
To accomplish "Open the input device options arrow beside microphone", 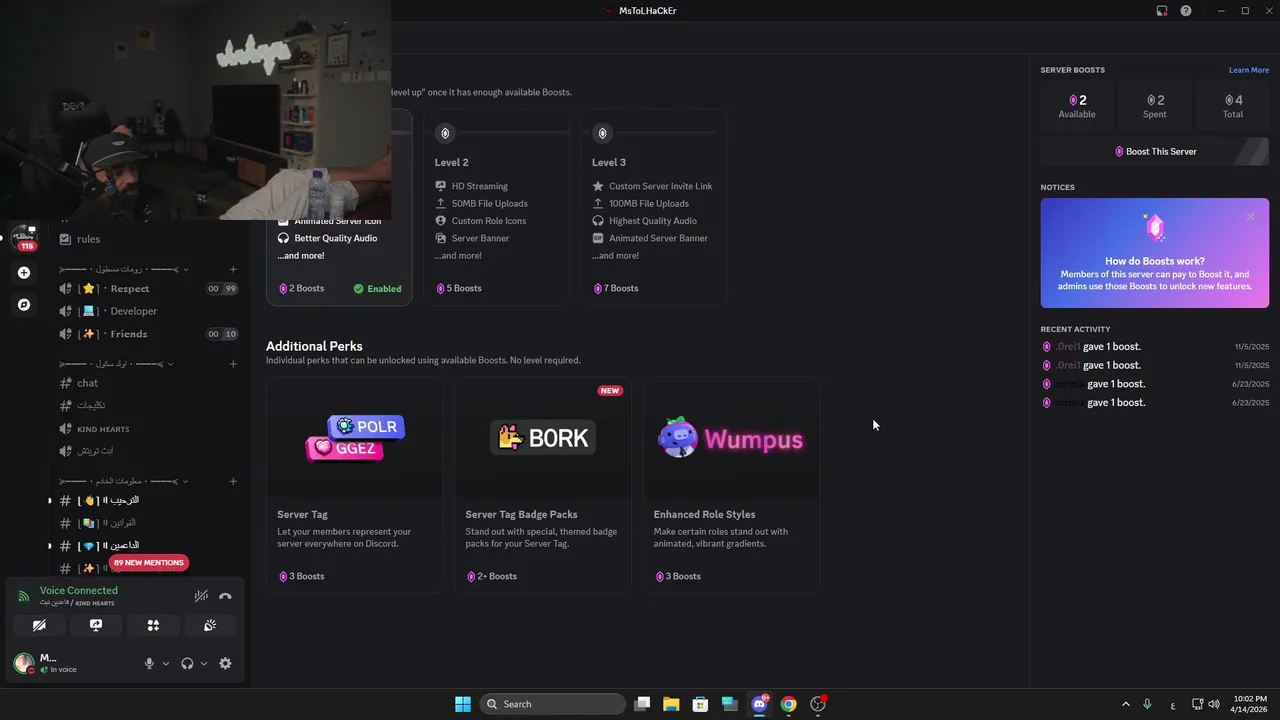I will click(166, 663).
